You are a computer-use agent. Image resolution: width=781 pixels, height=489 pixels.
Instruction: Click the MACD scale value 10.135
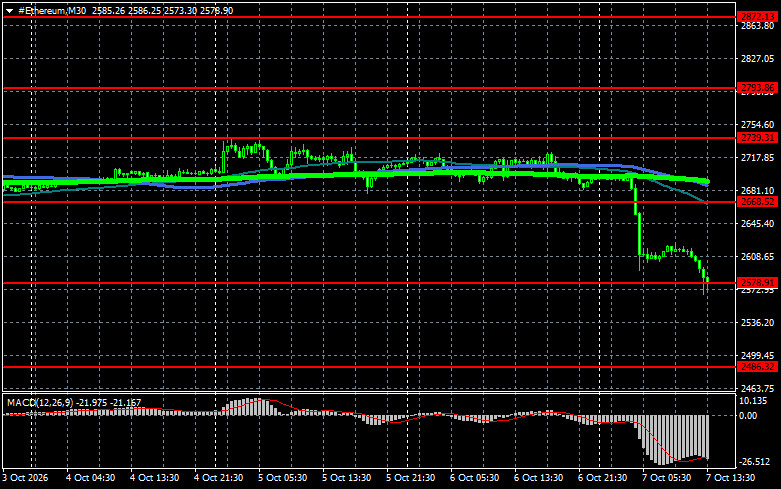754,401
